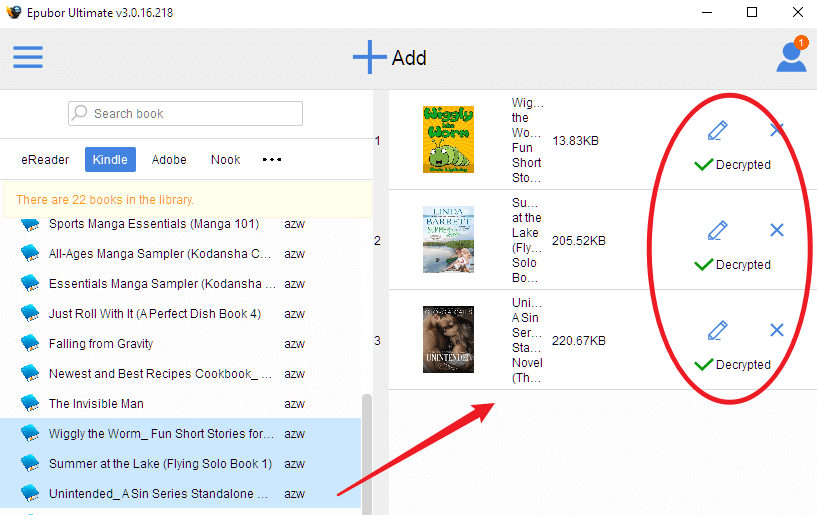The height and width of the screenshot is (515, 817).
Task: Click the Add plus button
Action: click(x=390, y=57)
